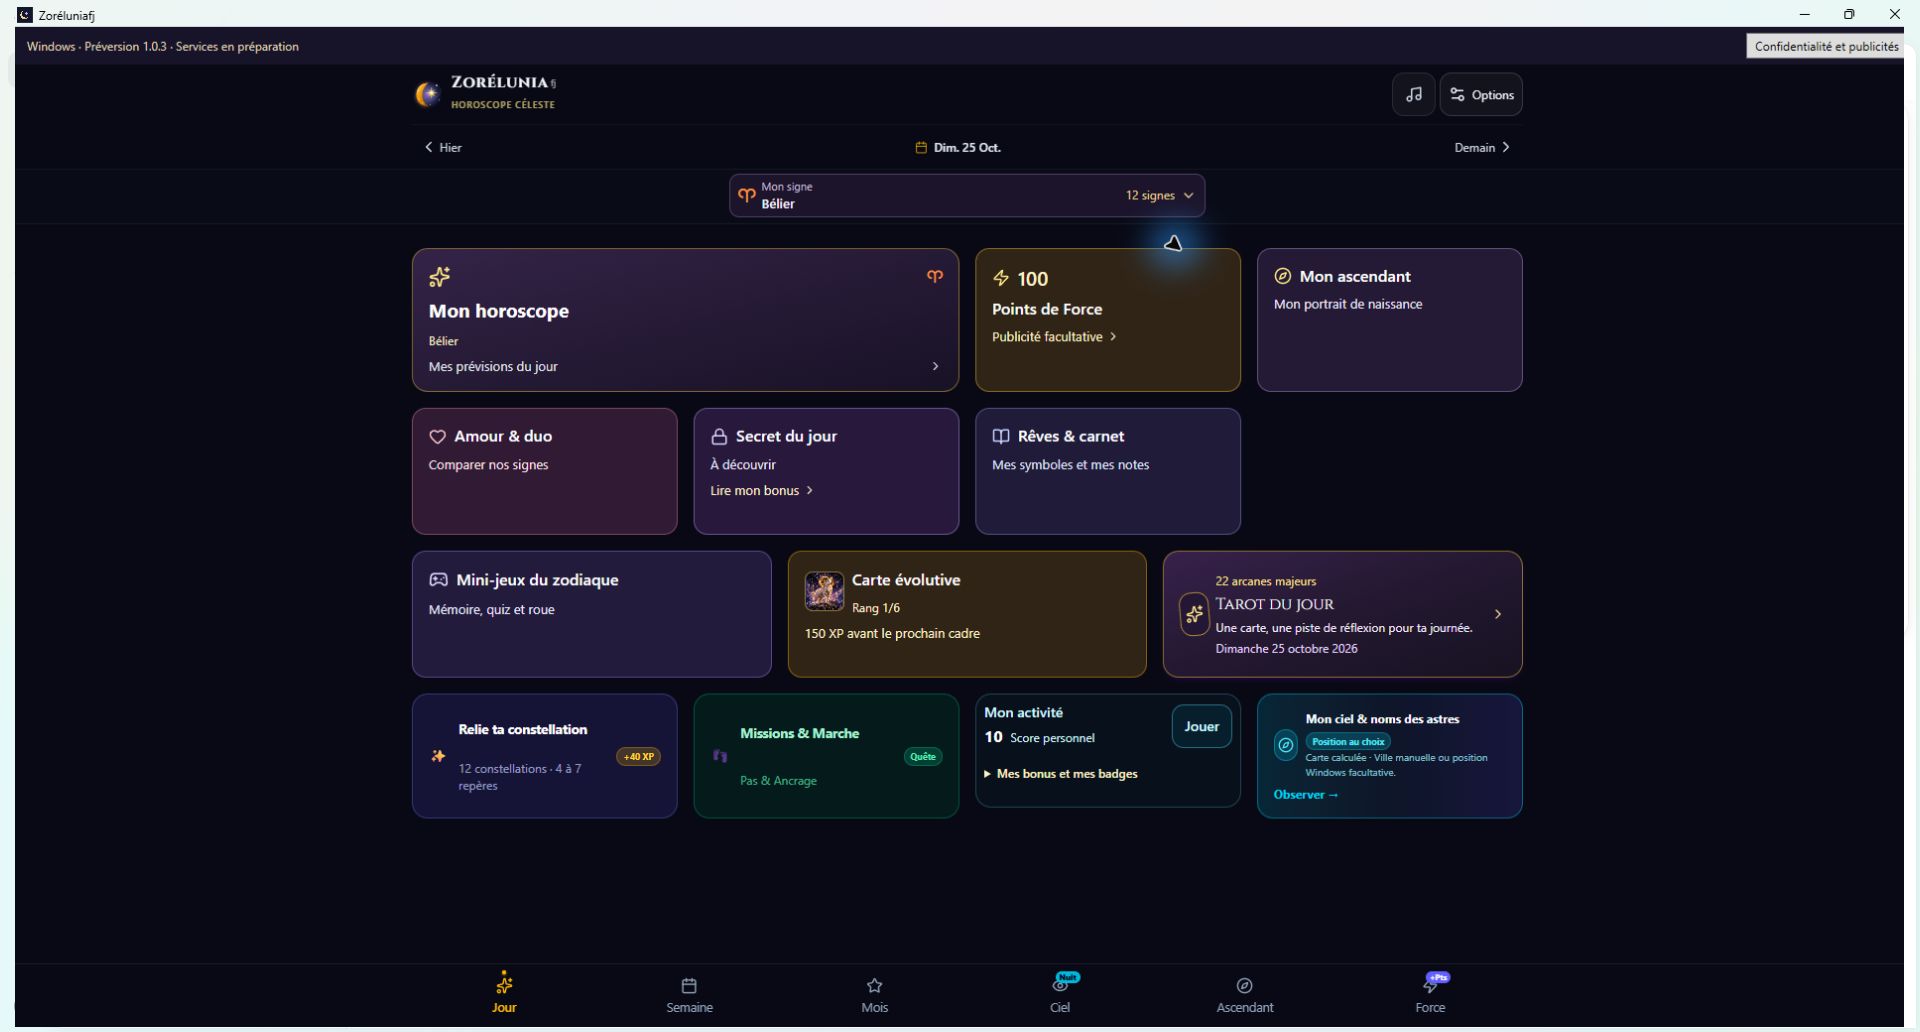Screen dimensions: 1920x1032
Task: Switch to the Semaine tab
Action: pyautogui.click(x=689, y=994)
